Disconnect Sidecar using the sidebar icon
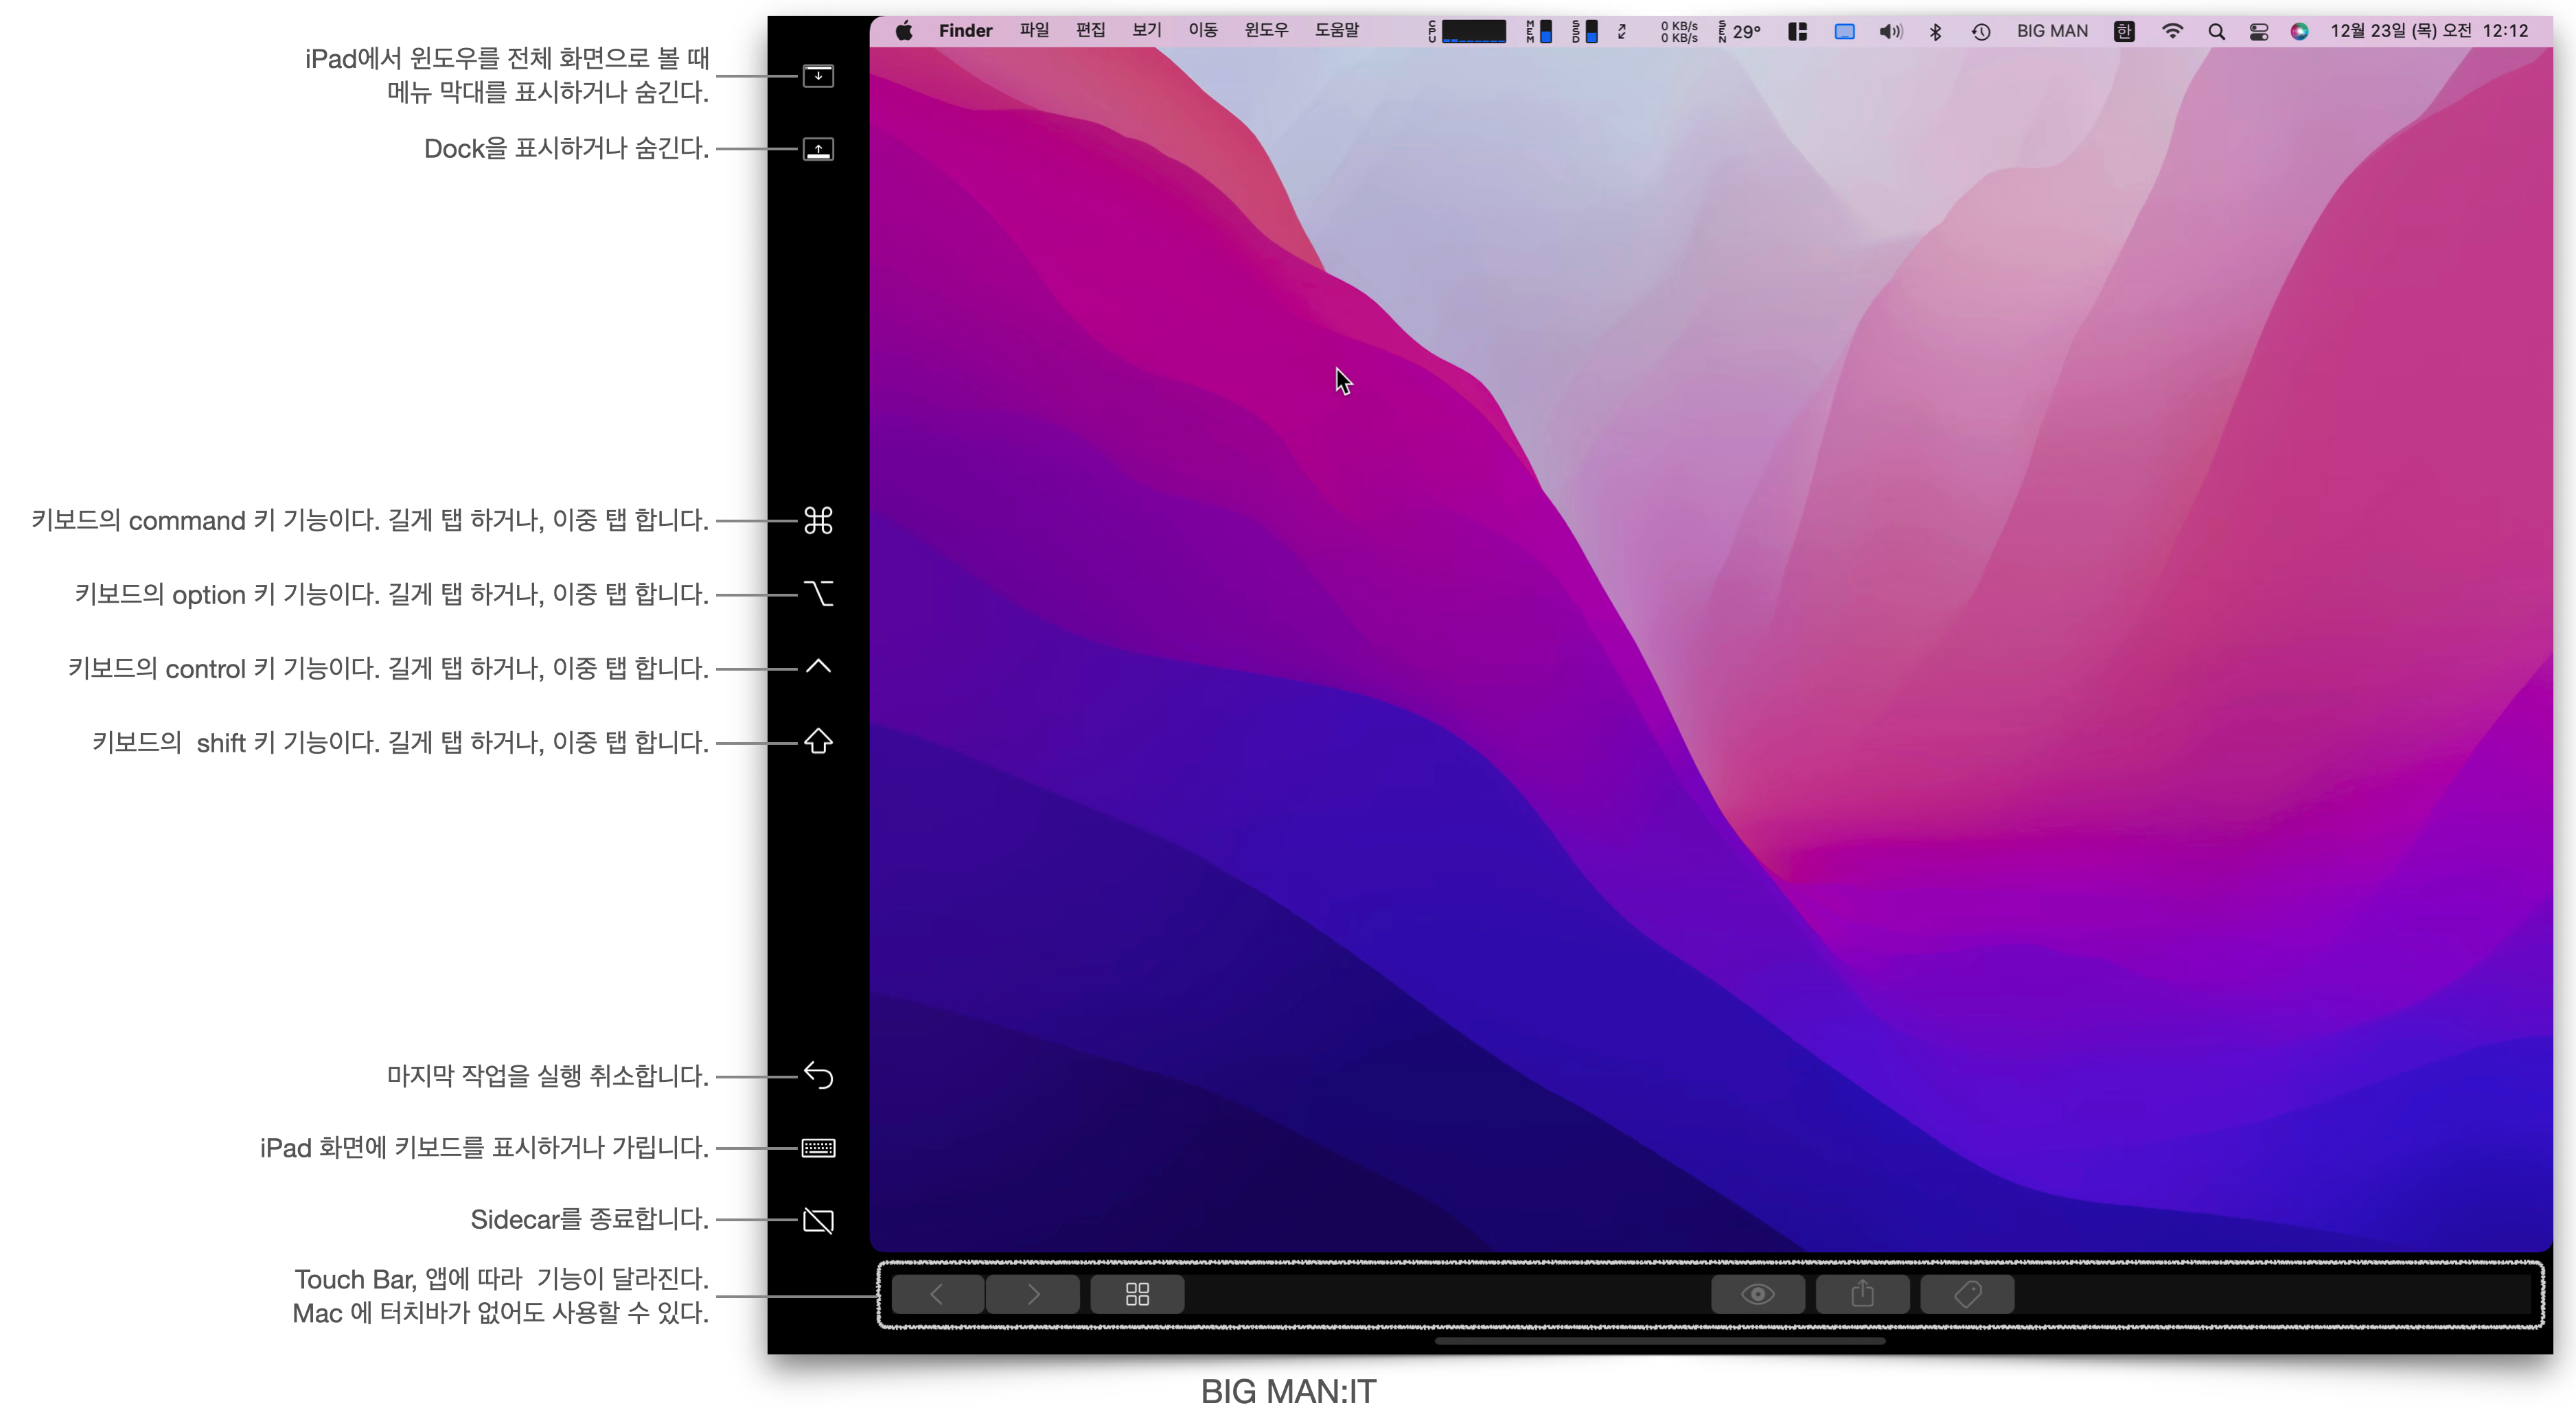 pos(818,1220)
